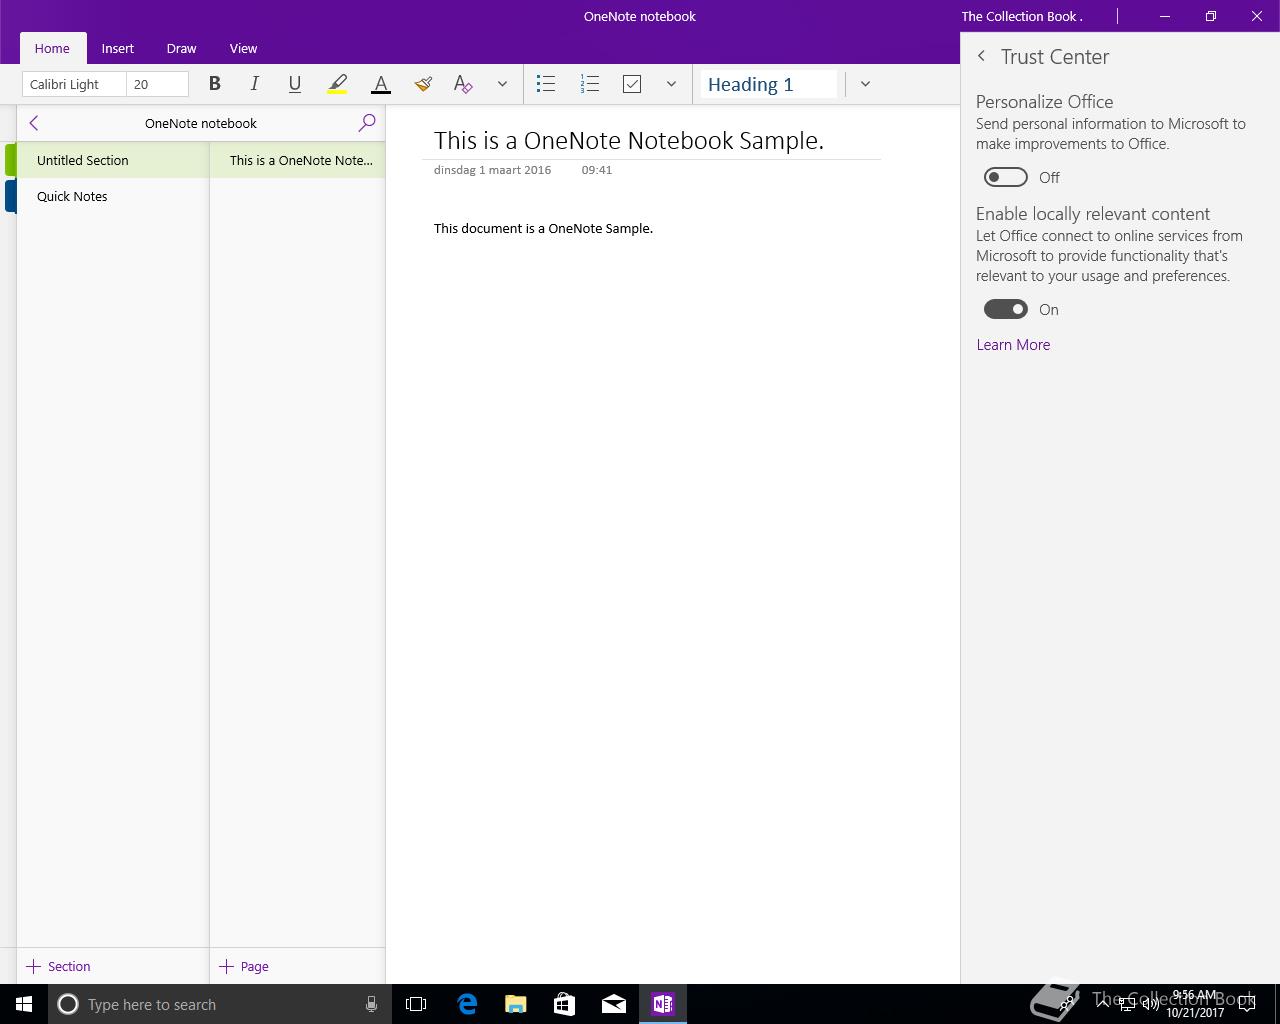Show hidden system tray icons
1280x1024 pixels.
point(1102,1004)
